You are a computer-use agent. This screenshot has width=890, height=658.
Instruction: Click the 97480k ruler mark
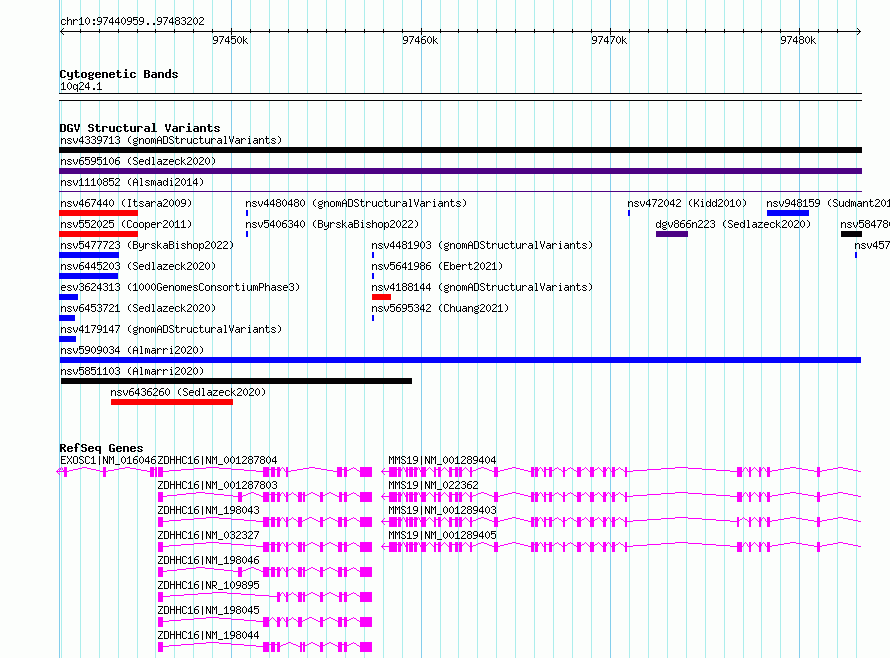(797, 40)
